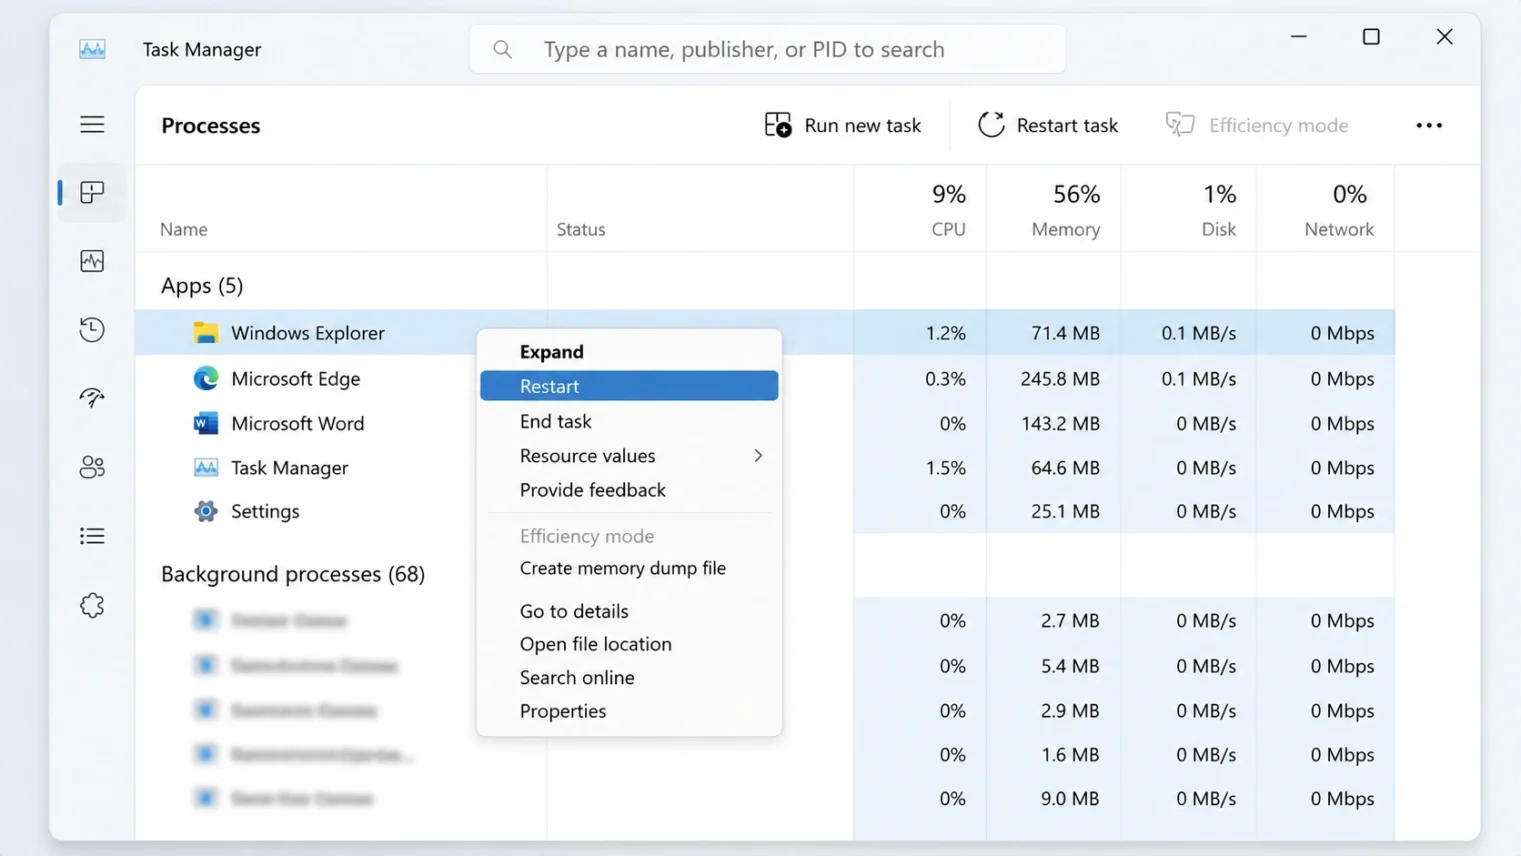Screen dimensions: 1521x856
Task: Click the Microsoft Word icon
Action: 206,423
